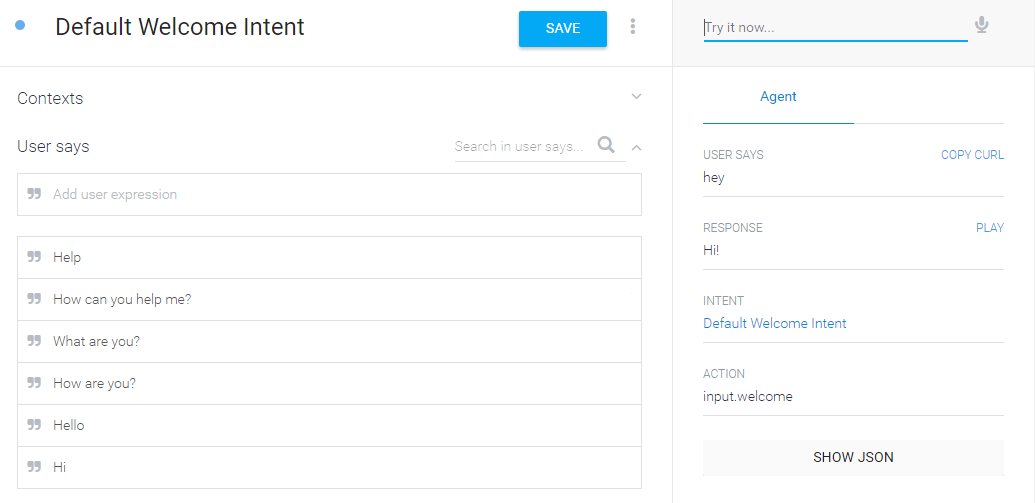This screenshot has height=503, width=1035.
Task: Edit the Default Welcome Intent title
Action: click(x=180, y=26)
